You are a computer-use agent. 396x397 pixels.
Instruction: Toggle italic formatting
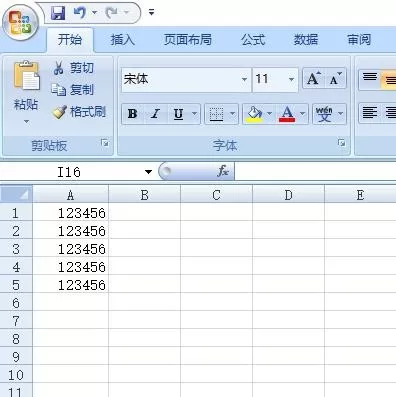point(155,114)
